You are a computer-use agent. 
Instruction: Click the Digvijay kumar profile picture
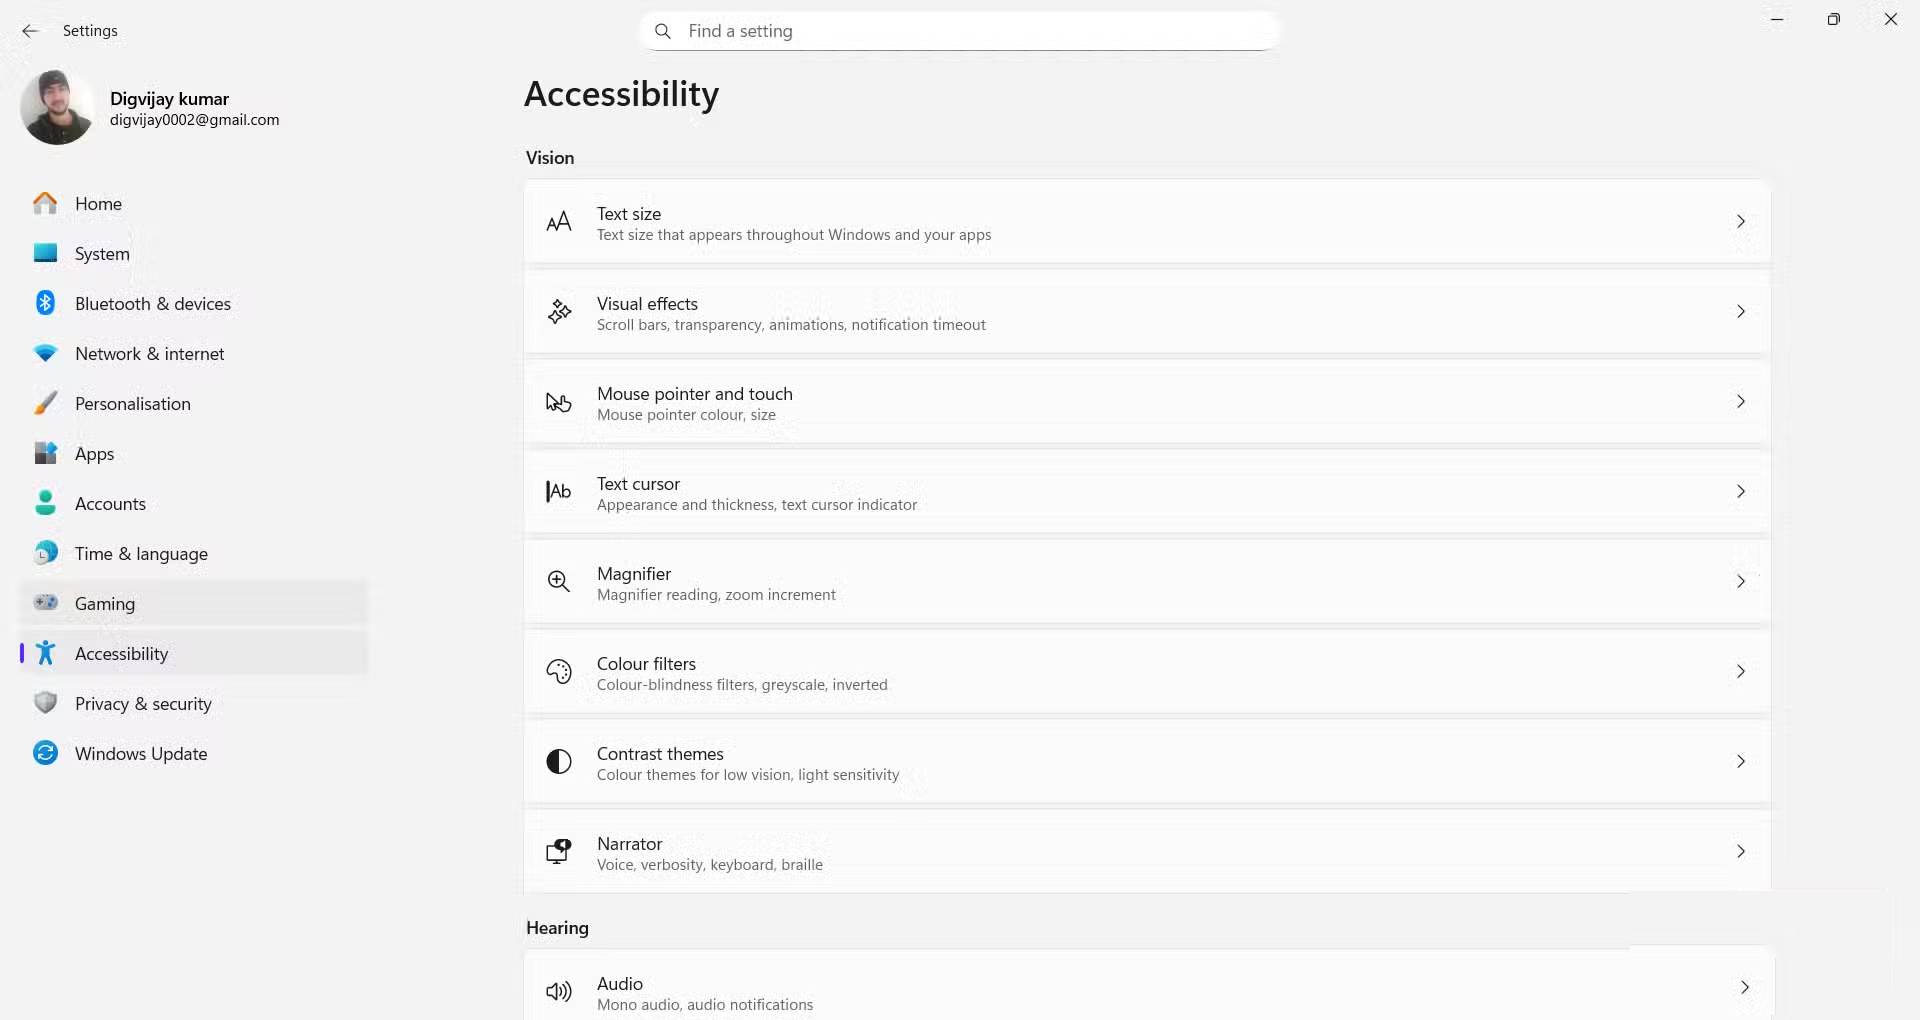(x=57, y=108)
